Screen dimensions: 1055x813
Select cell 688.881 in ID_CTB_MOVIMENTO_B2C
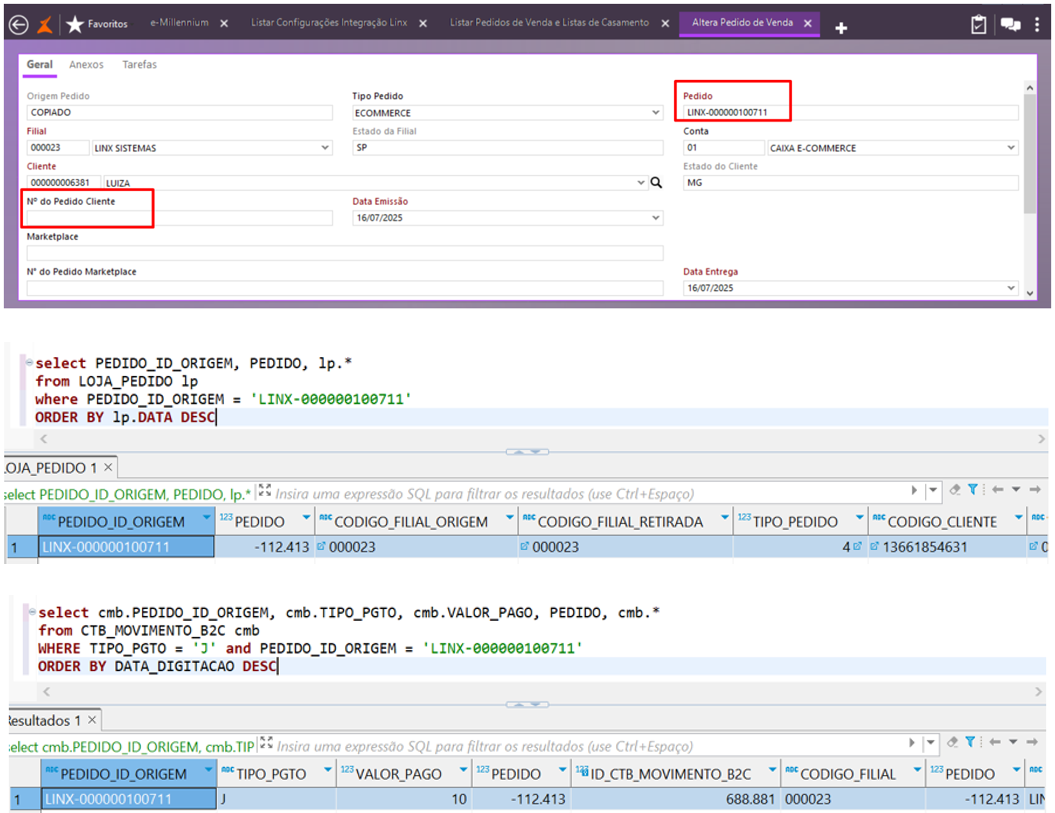[676, 799]
